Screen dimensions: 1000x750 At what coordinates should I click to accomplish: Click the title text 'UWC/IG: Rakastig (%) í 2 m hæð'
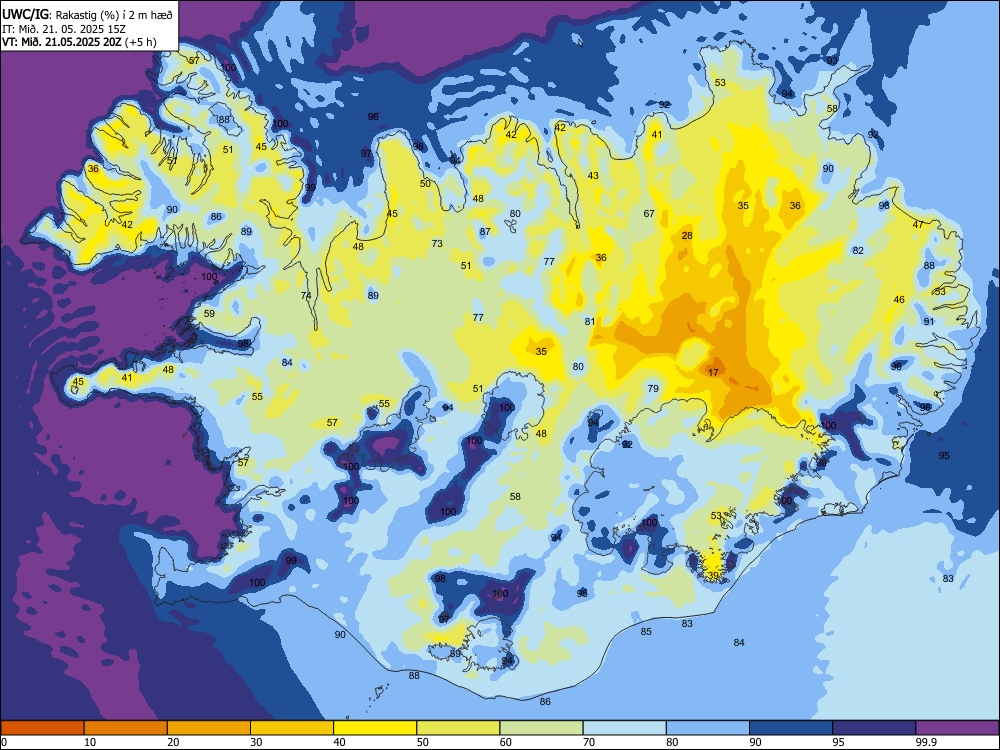click(87, 15)
